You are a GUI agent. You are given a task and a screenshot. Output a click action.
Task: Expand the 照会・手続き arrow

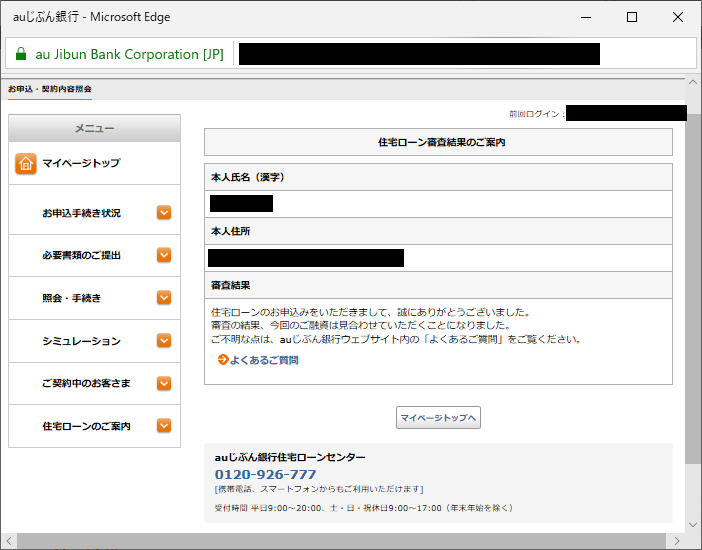click(x=164, y=298)
